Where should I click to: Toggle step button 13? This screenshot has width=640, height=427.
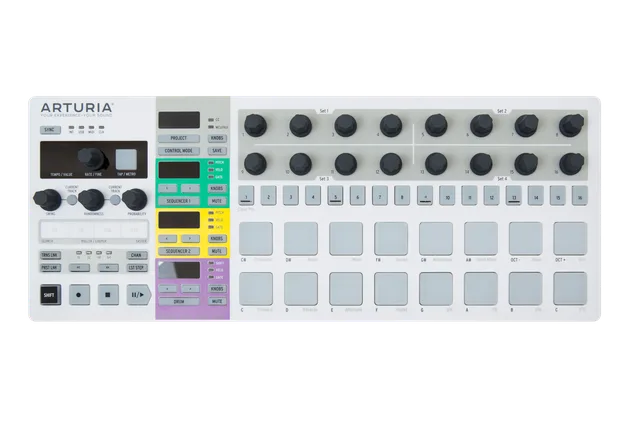513,196
